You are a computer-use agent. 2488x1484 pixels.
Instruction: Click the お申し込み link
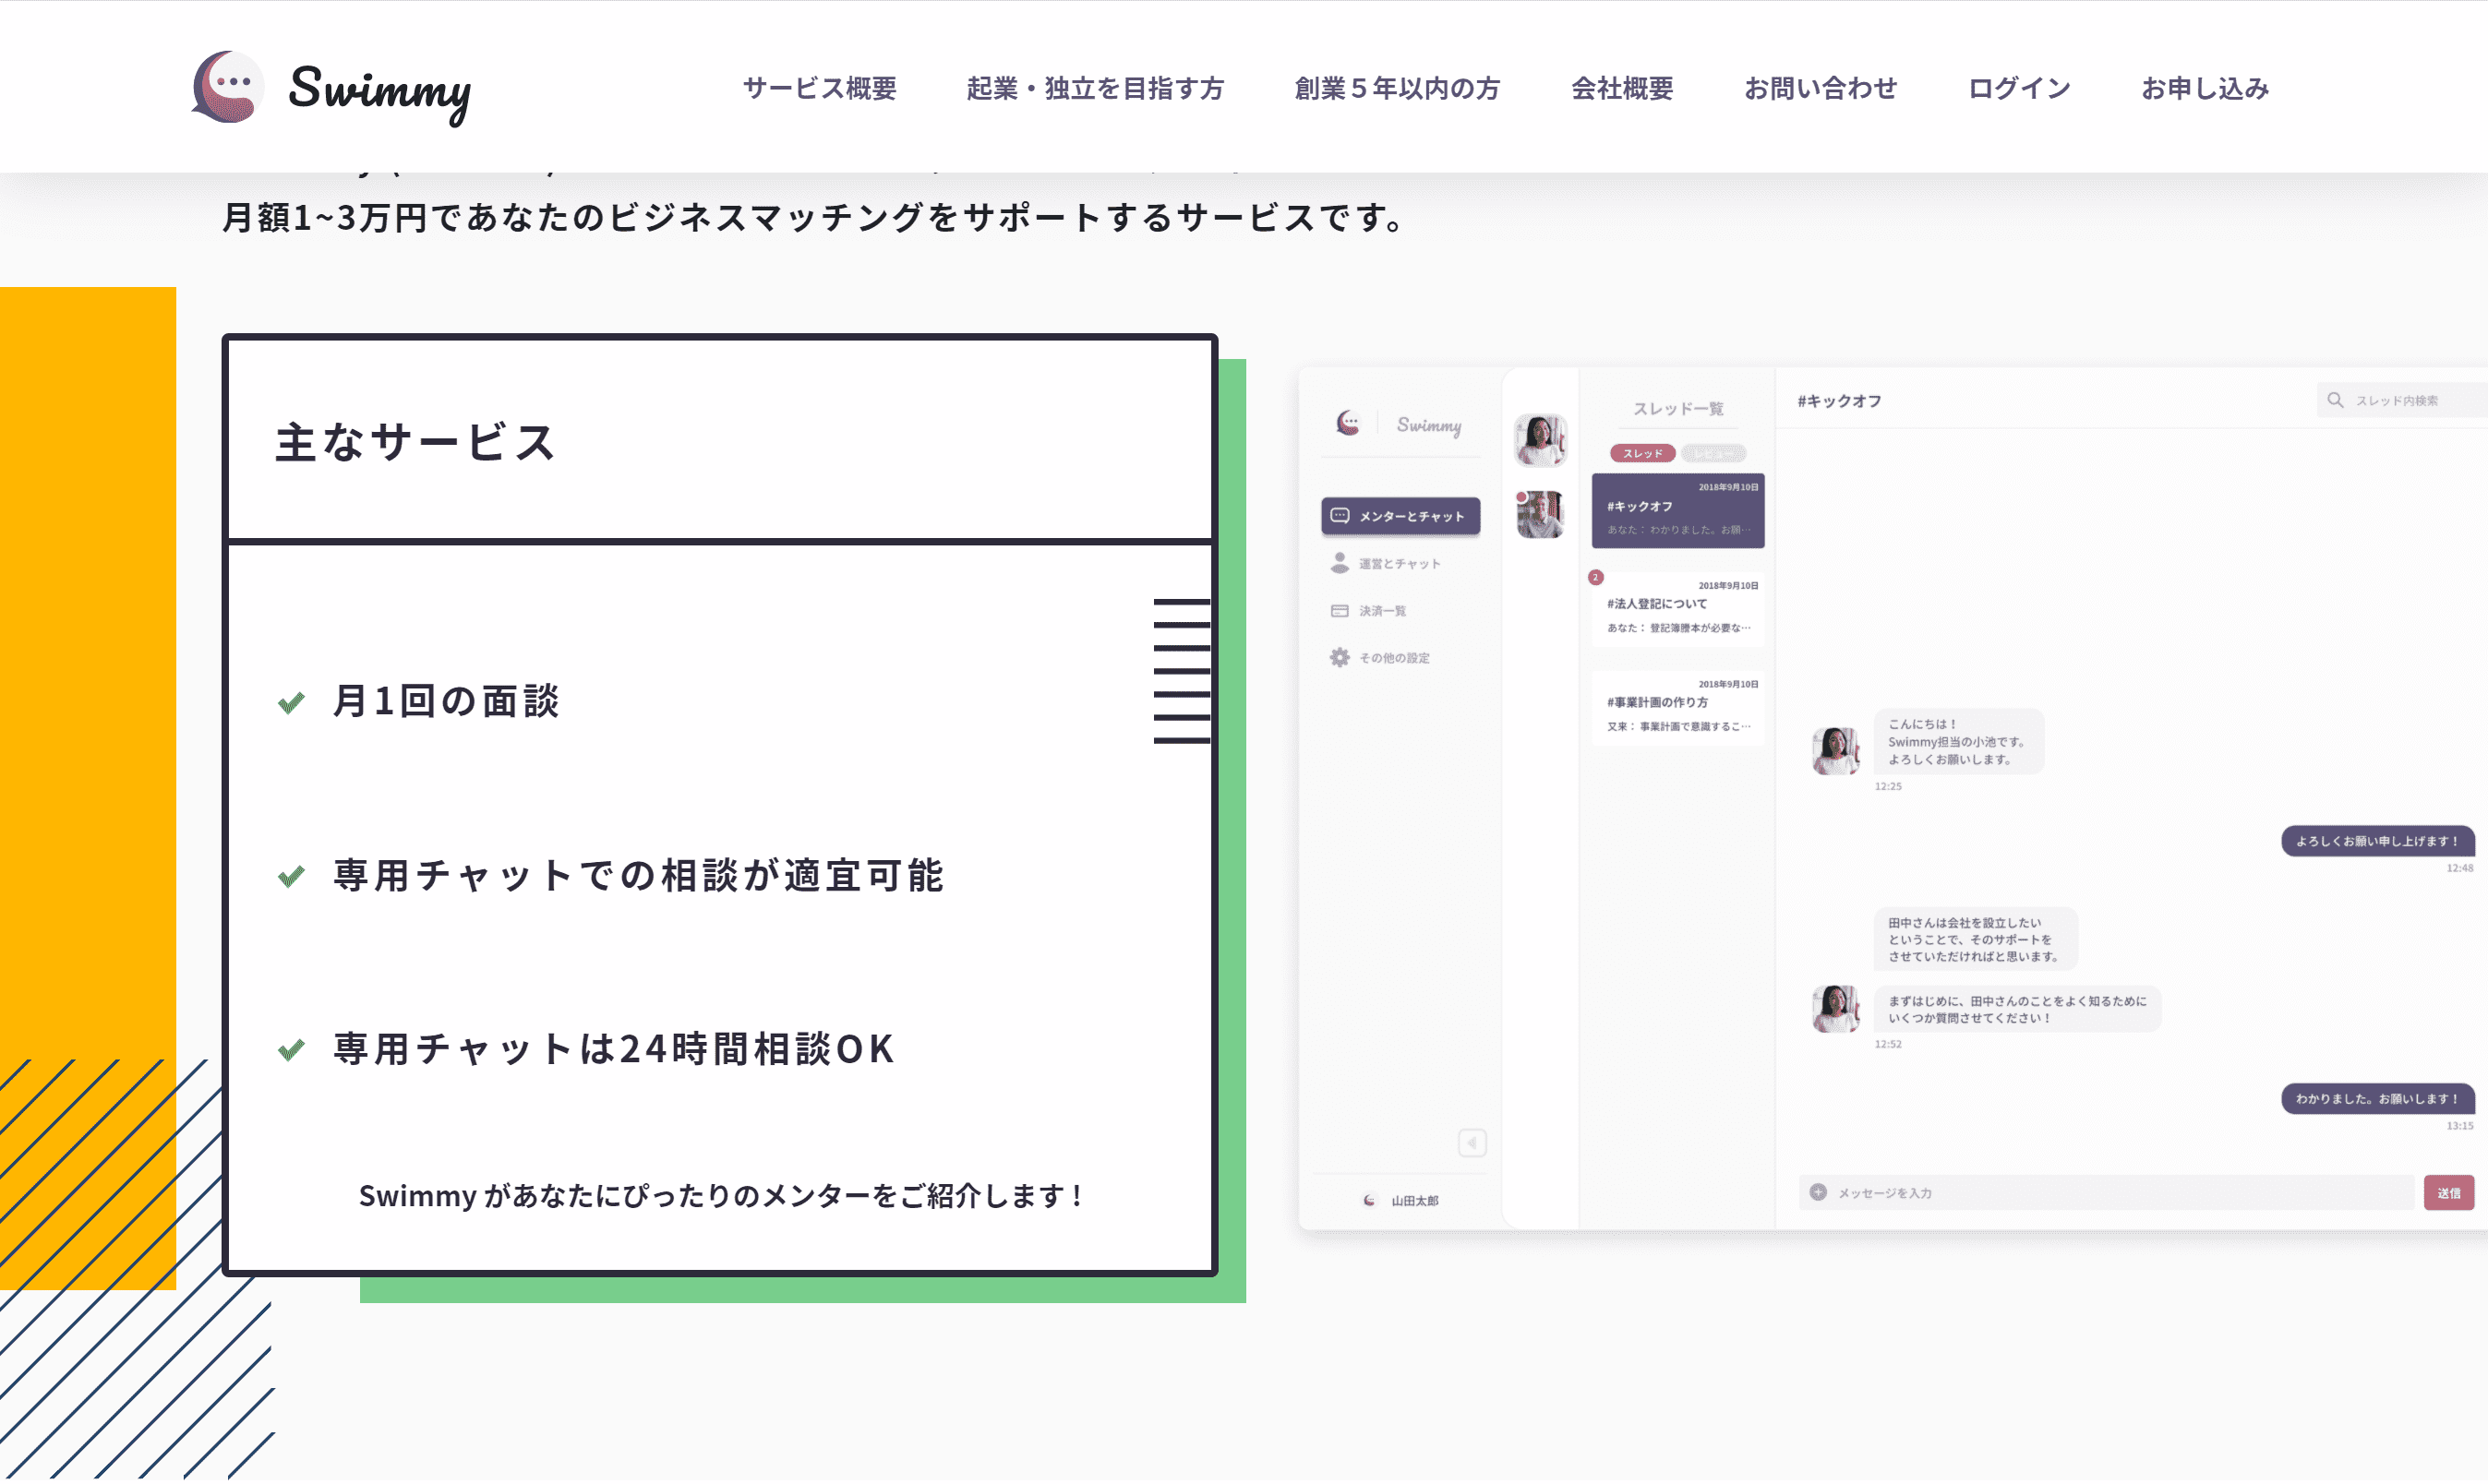tap(2205, 88)
